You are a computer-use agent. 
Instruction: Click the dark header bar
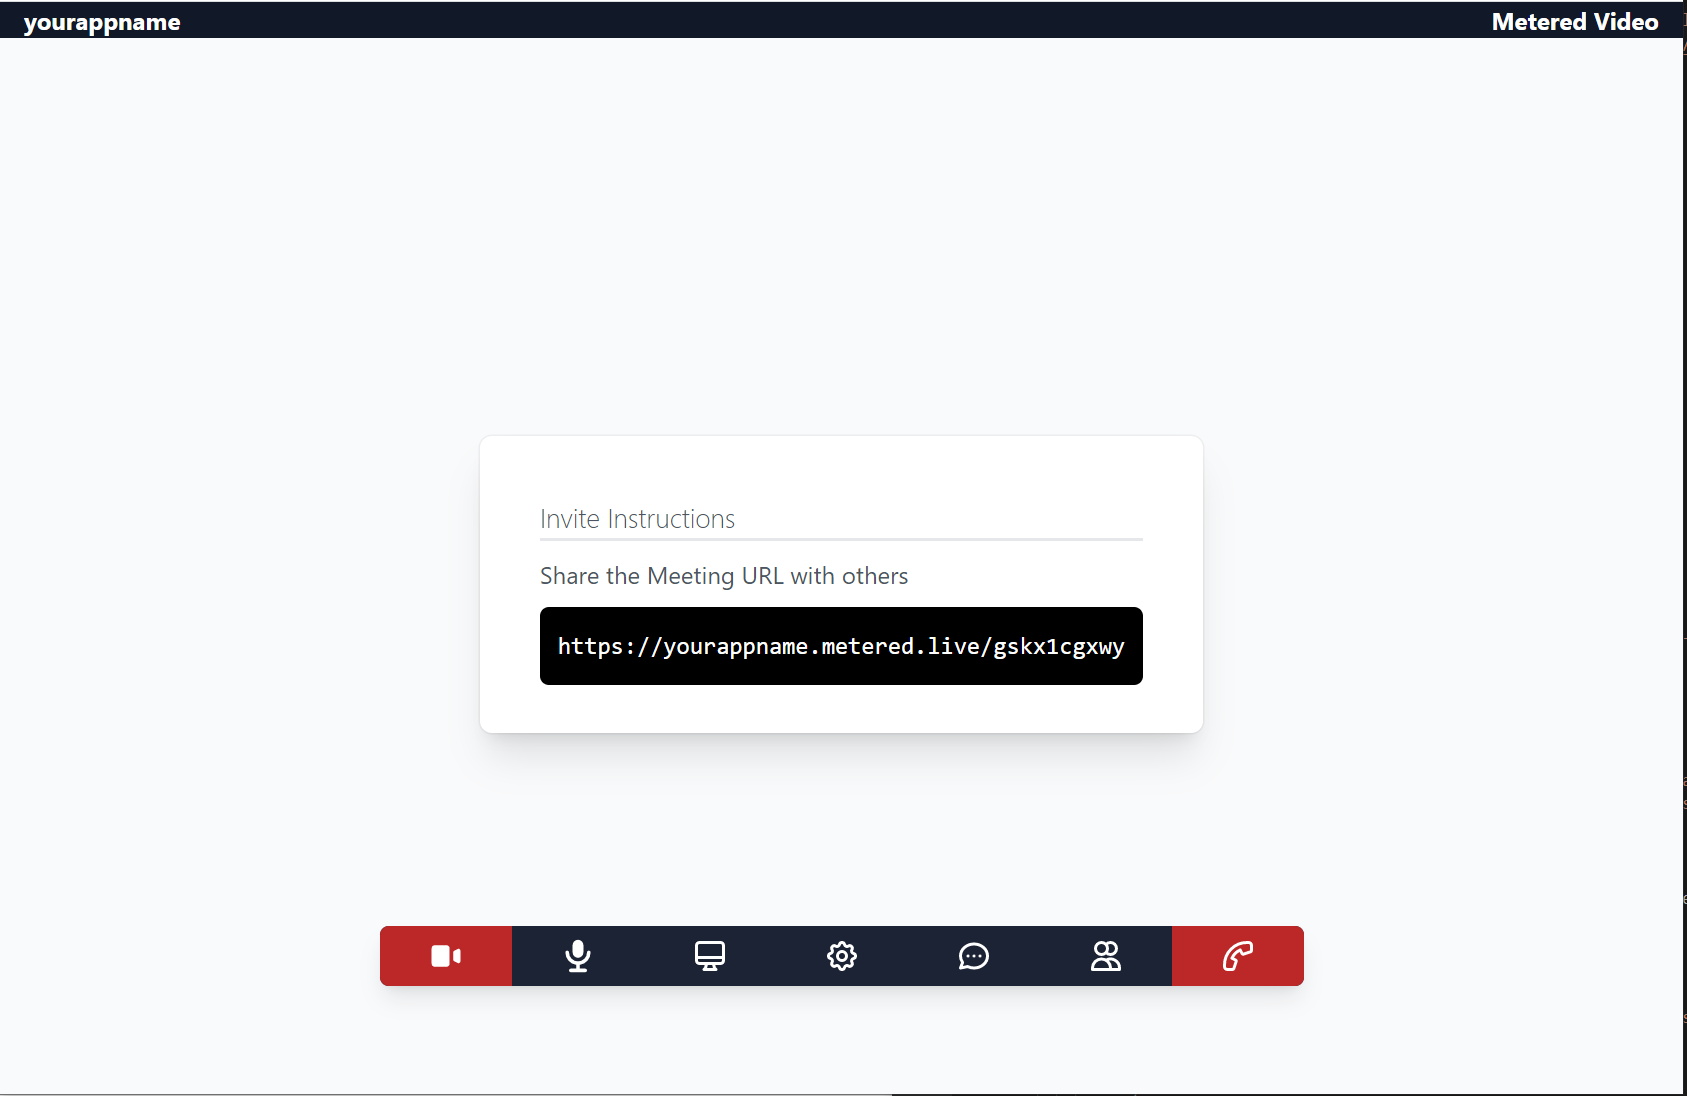[840, 20]
